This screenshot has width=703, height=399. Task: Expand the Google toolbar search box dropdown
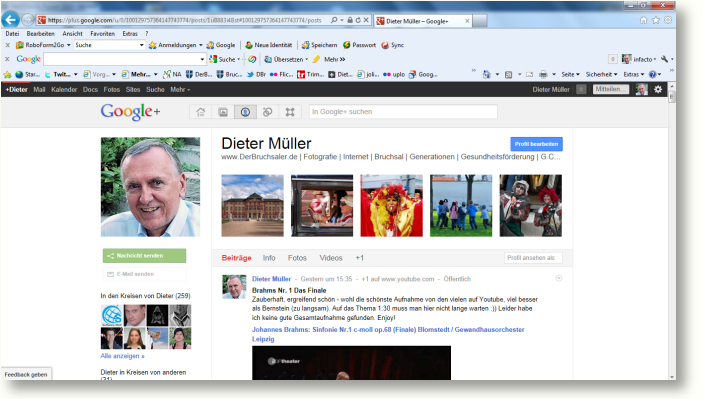(202, 59)
